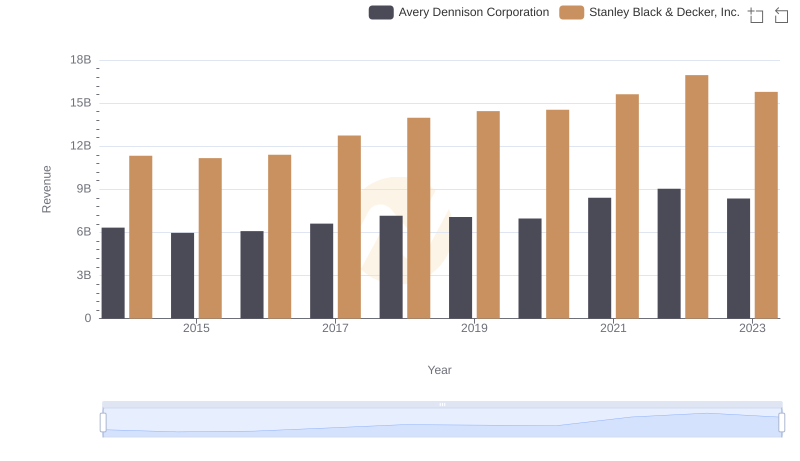This screenshot has width=800, height=461.
Task: Click the 12B y-axis label
Action: click(x=81, y=146)
